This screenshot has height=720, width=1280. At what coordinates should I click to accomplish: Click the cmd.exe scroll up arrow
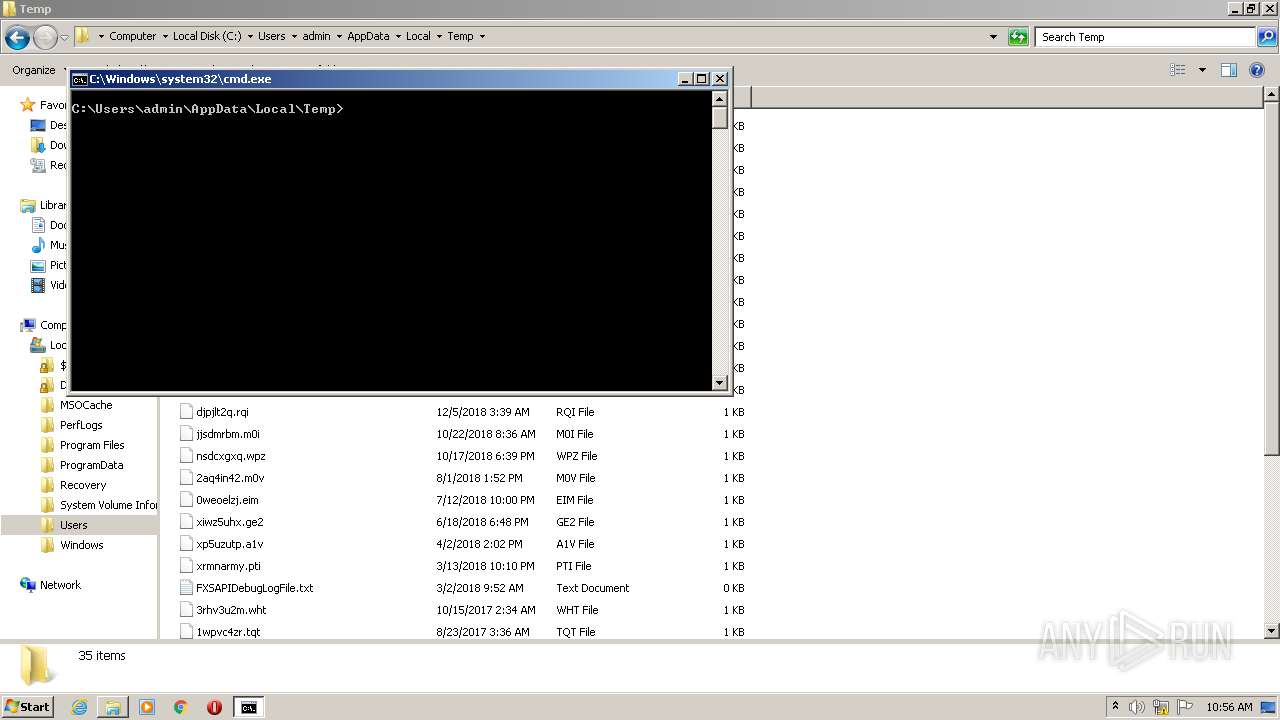pos(720,98)
